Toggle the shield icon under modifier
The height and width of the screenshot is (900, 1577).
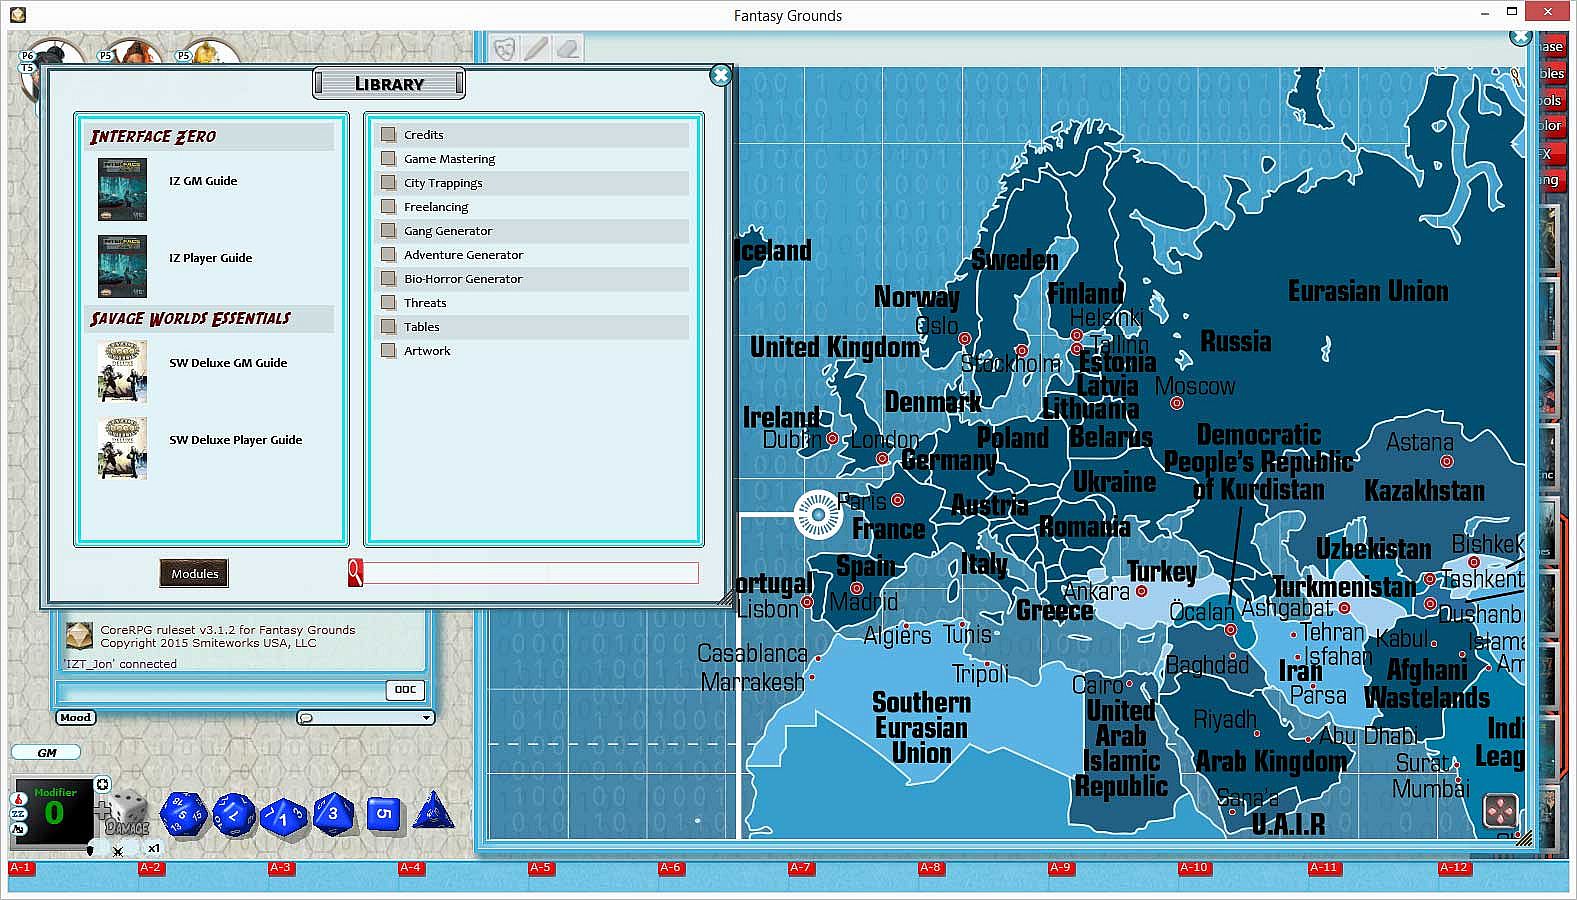tap(90, 850)
